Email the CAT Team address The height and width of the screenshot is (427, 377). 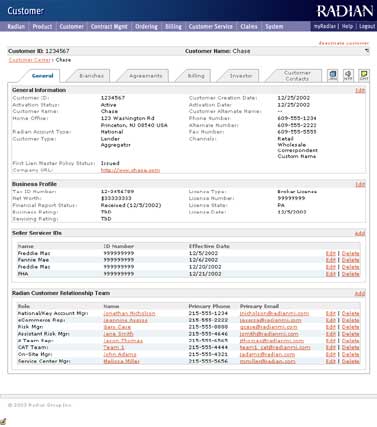tap(275, 347)
